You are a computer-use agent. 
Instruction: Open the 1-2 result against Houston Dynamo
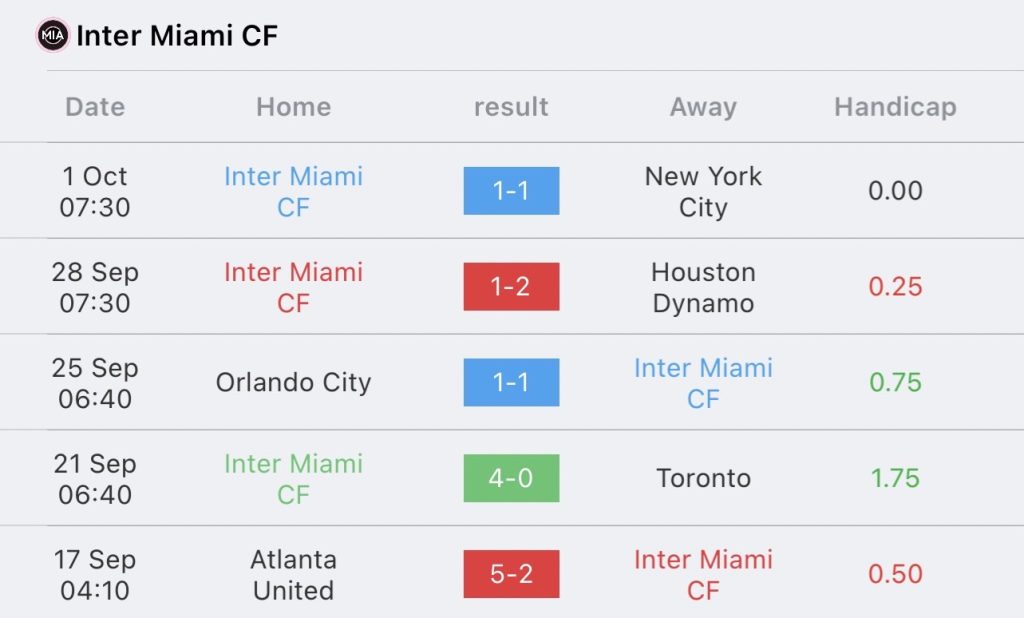click(511, 286)
